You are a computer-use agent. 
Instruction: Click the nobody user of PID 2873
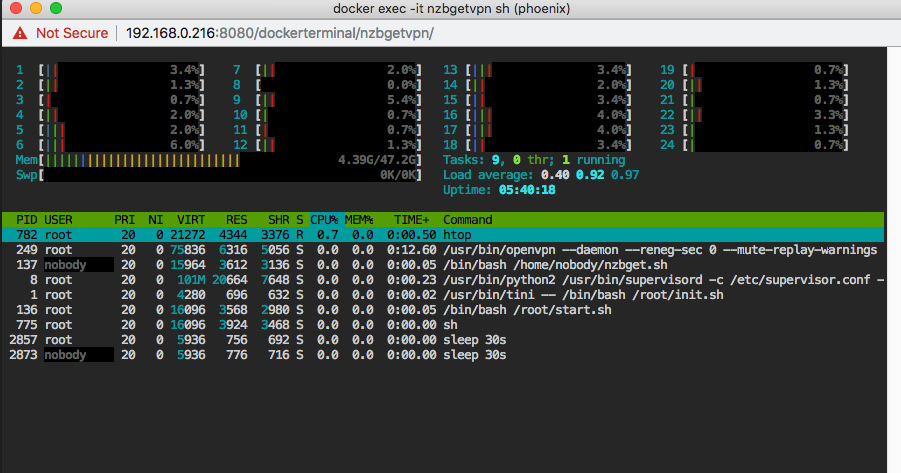coord(65,355)
